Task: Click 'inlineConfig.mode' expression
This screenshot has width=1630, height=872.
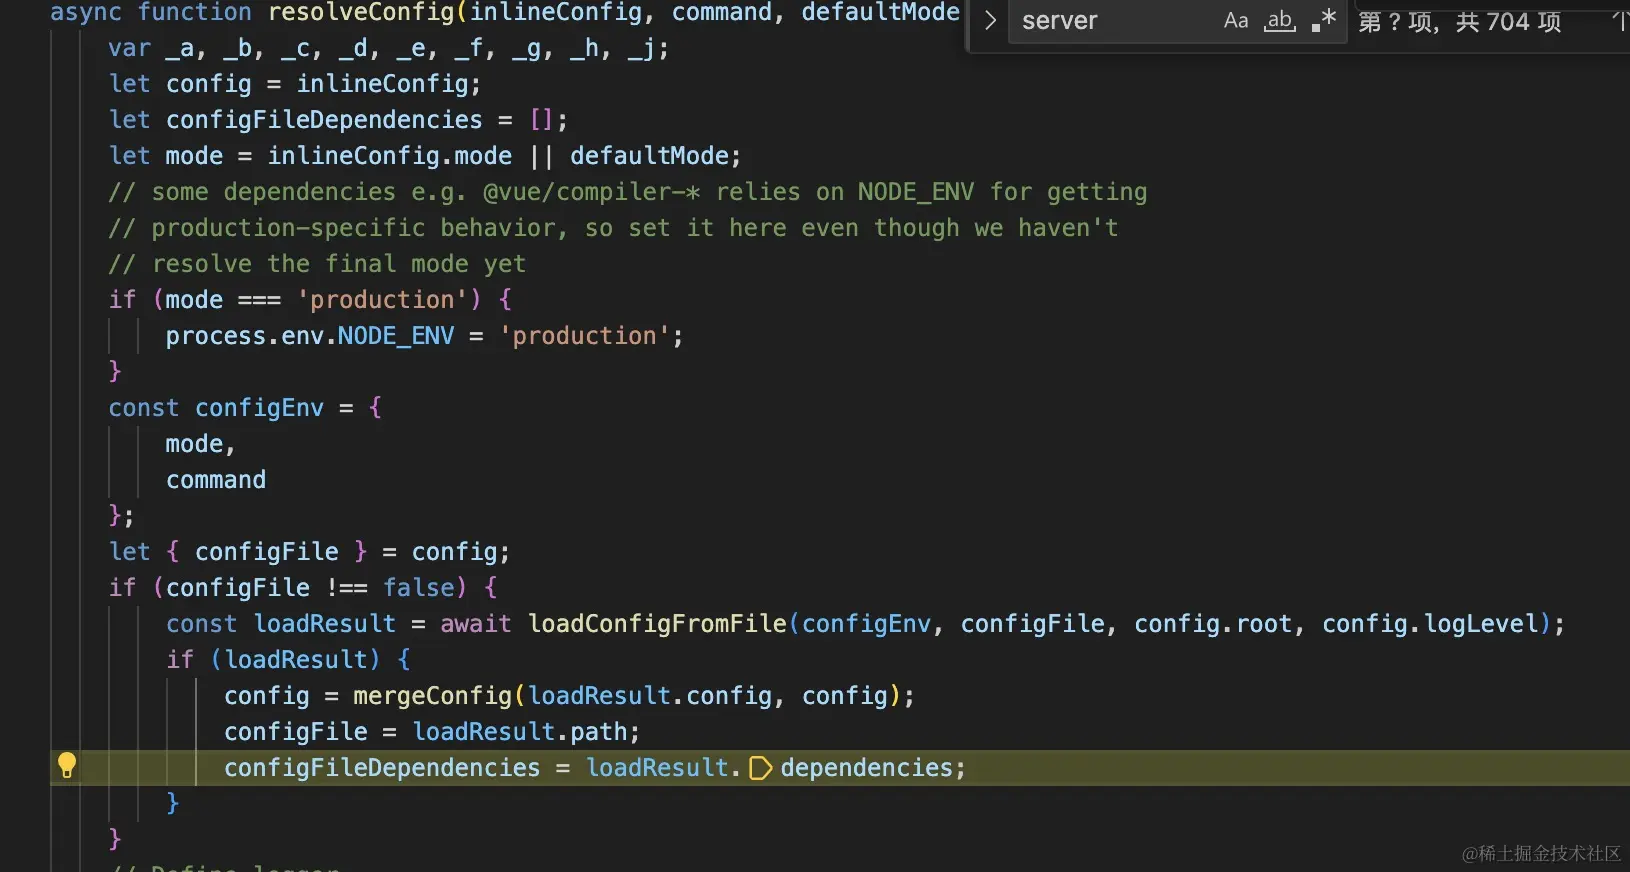Action: tap(390, 156)
